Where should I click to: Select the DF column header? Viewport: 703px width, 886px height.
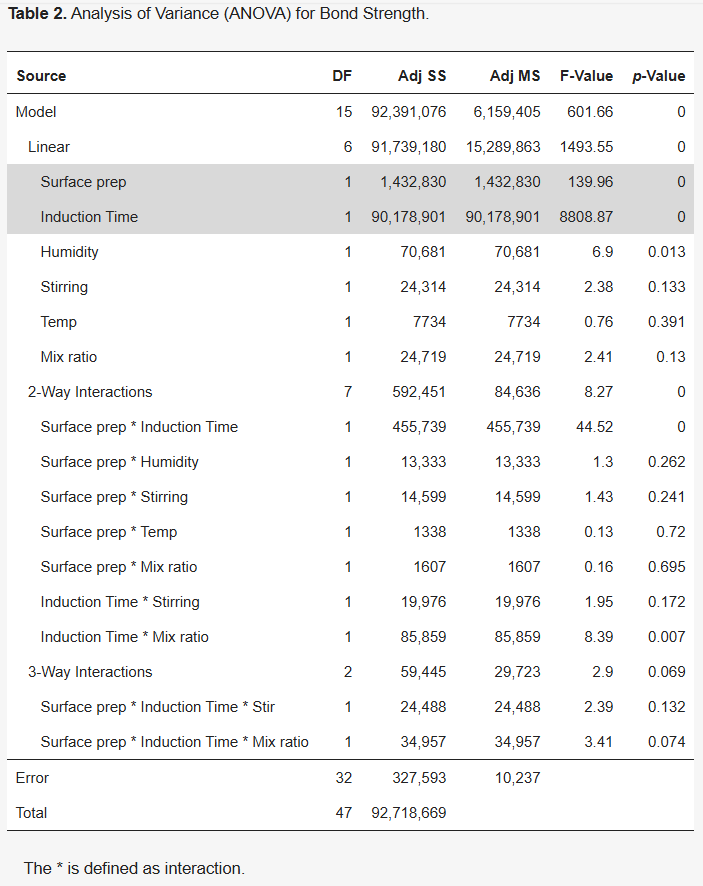click(342, 76)
